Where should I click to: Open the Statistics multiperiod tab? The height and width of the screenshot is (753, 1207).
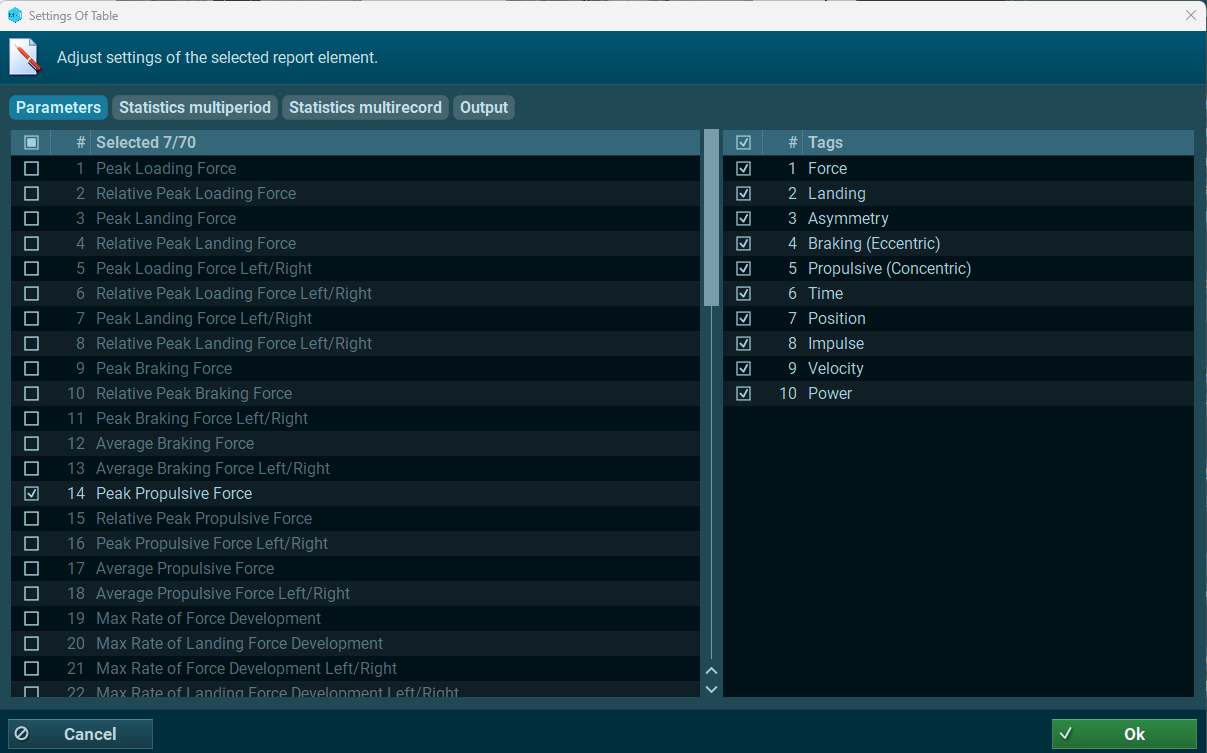[195, 107]
